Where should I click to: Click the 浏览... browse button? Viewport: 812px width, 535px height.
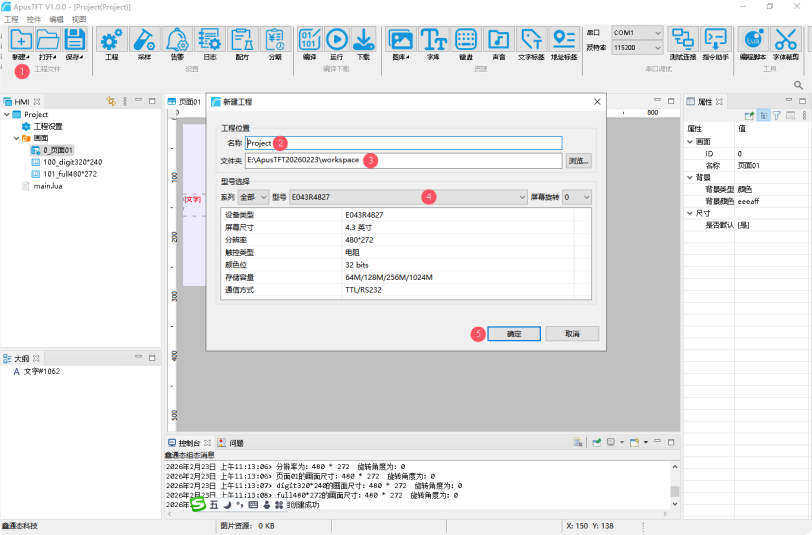point(579,160)
